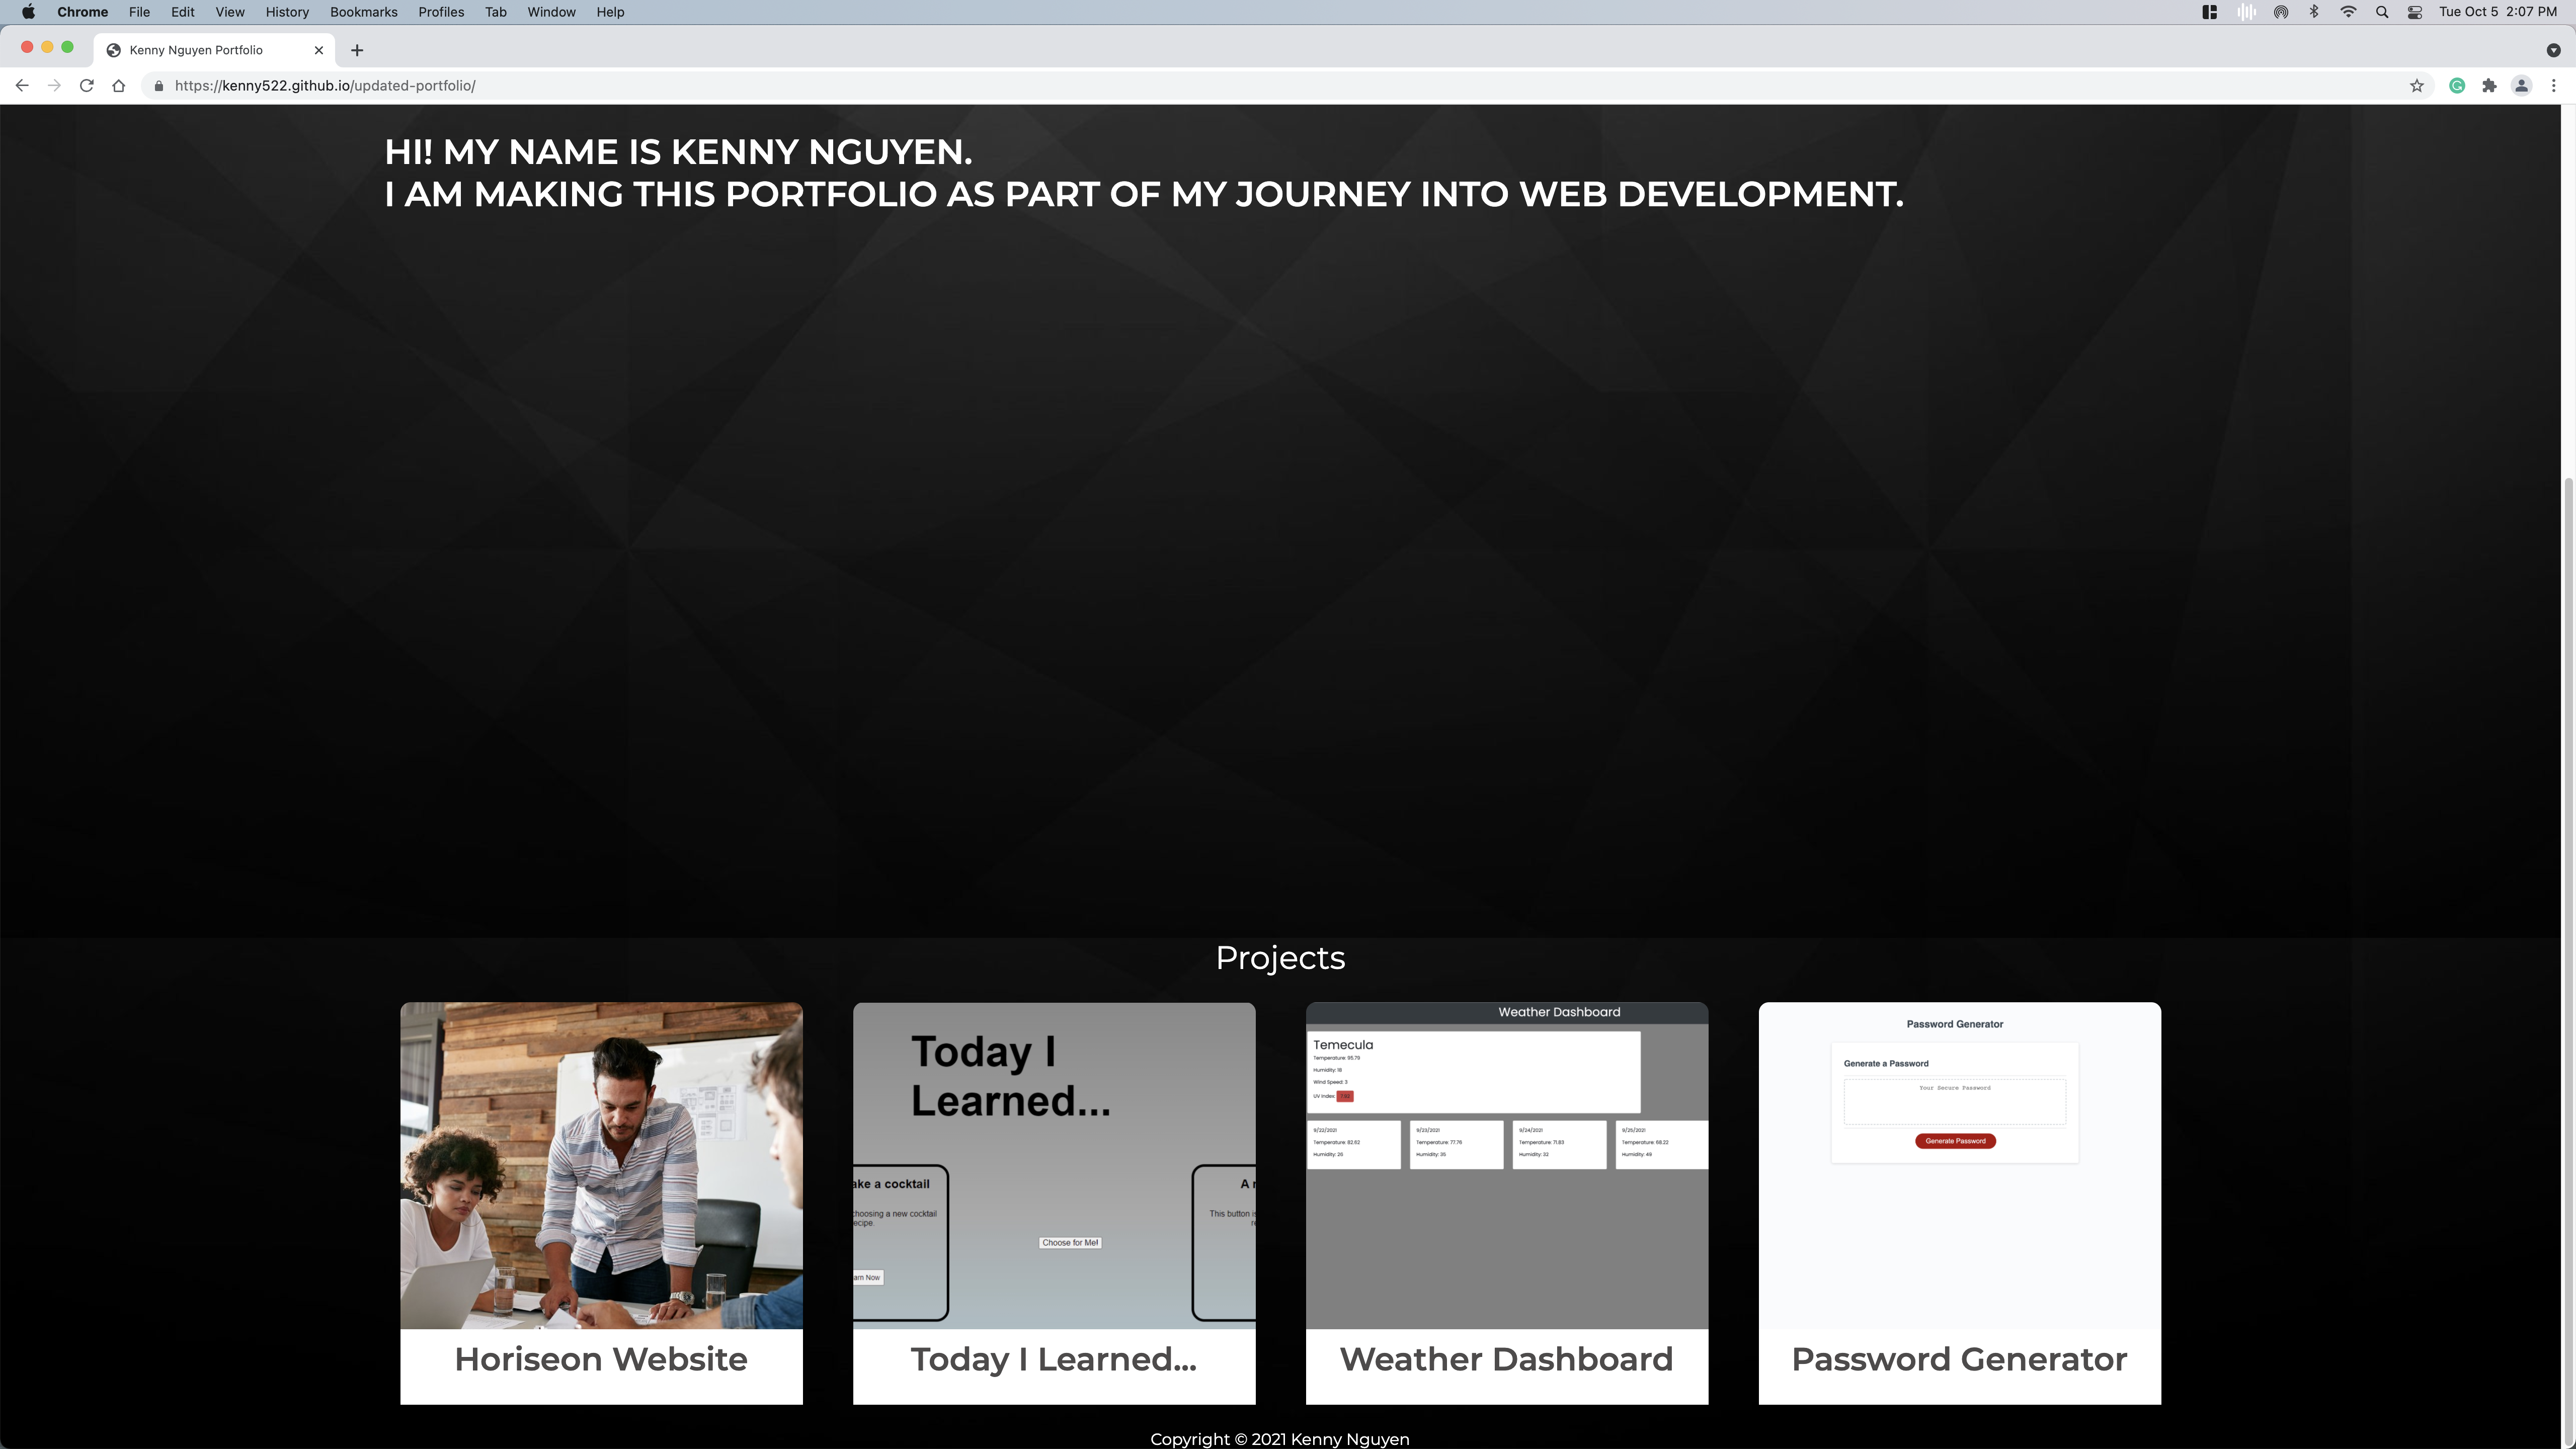Open the Bookmarks menu
This screenshot has height=1449, width=2576.
click(364, 12)
